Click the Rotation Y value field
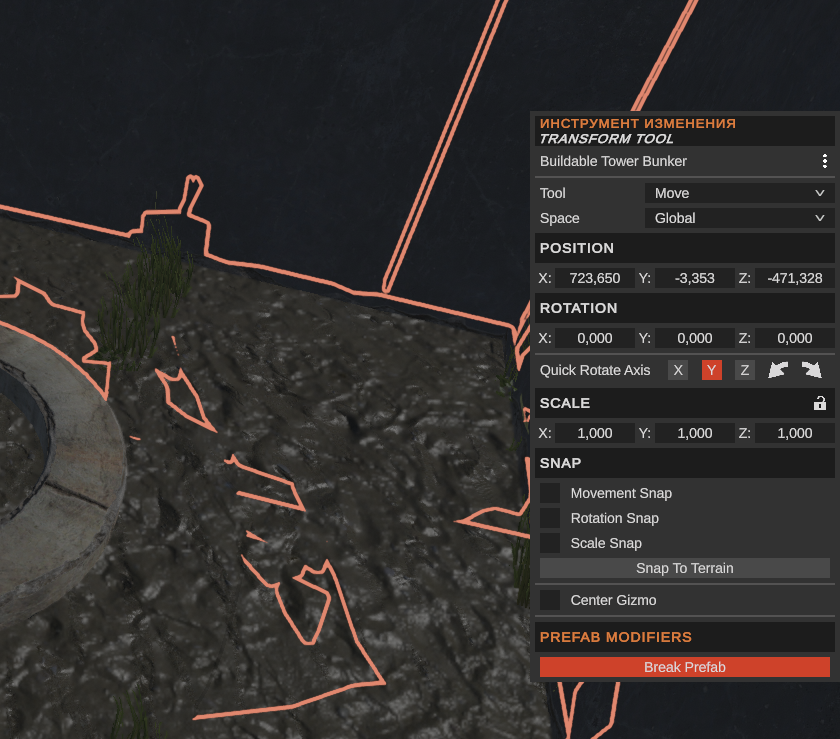Screen dimensions: 840x739 pyautogui.click(x=695, y=338)
